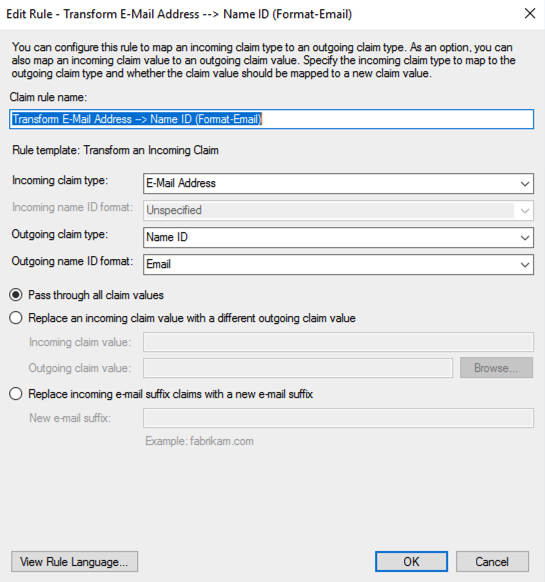The height and width of the screenshot is (582, 545).
Task: Click the Incoming claim value field
Action: 338,342
